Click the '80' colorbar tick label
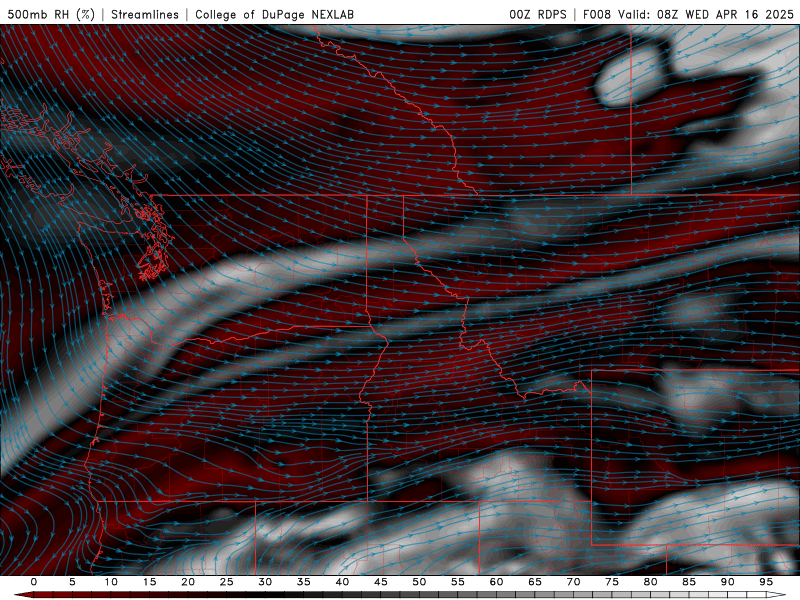 (651, 582)
